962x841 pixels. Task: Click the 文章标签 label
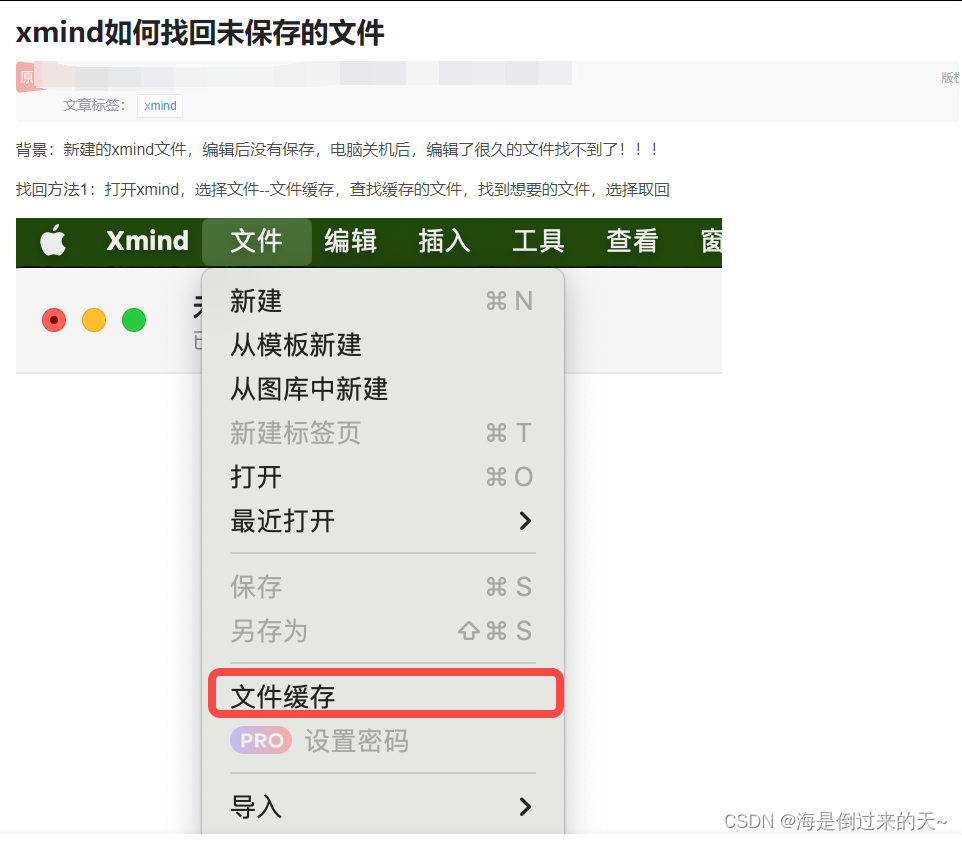94,106
